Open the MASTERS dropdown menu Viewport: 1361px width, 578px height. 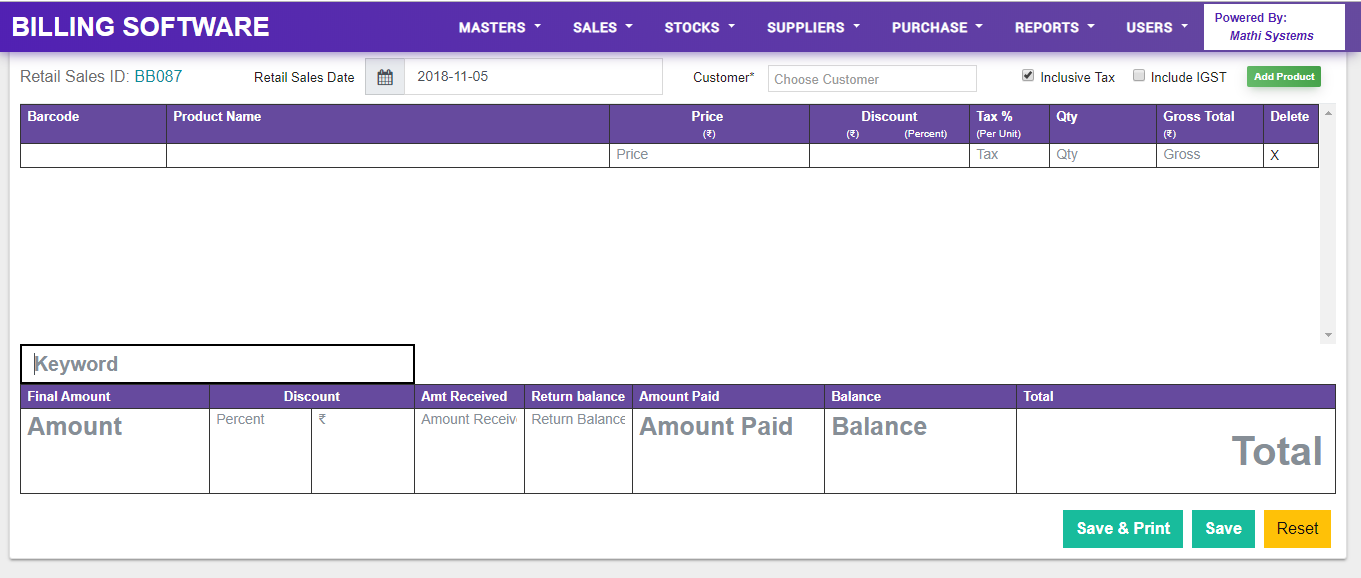tap(499, 28)
